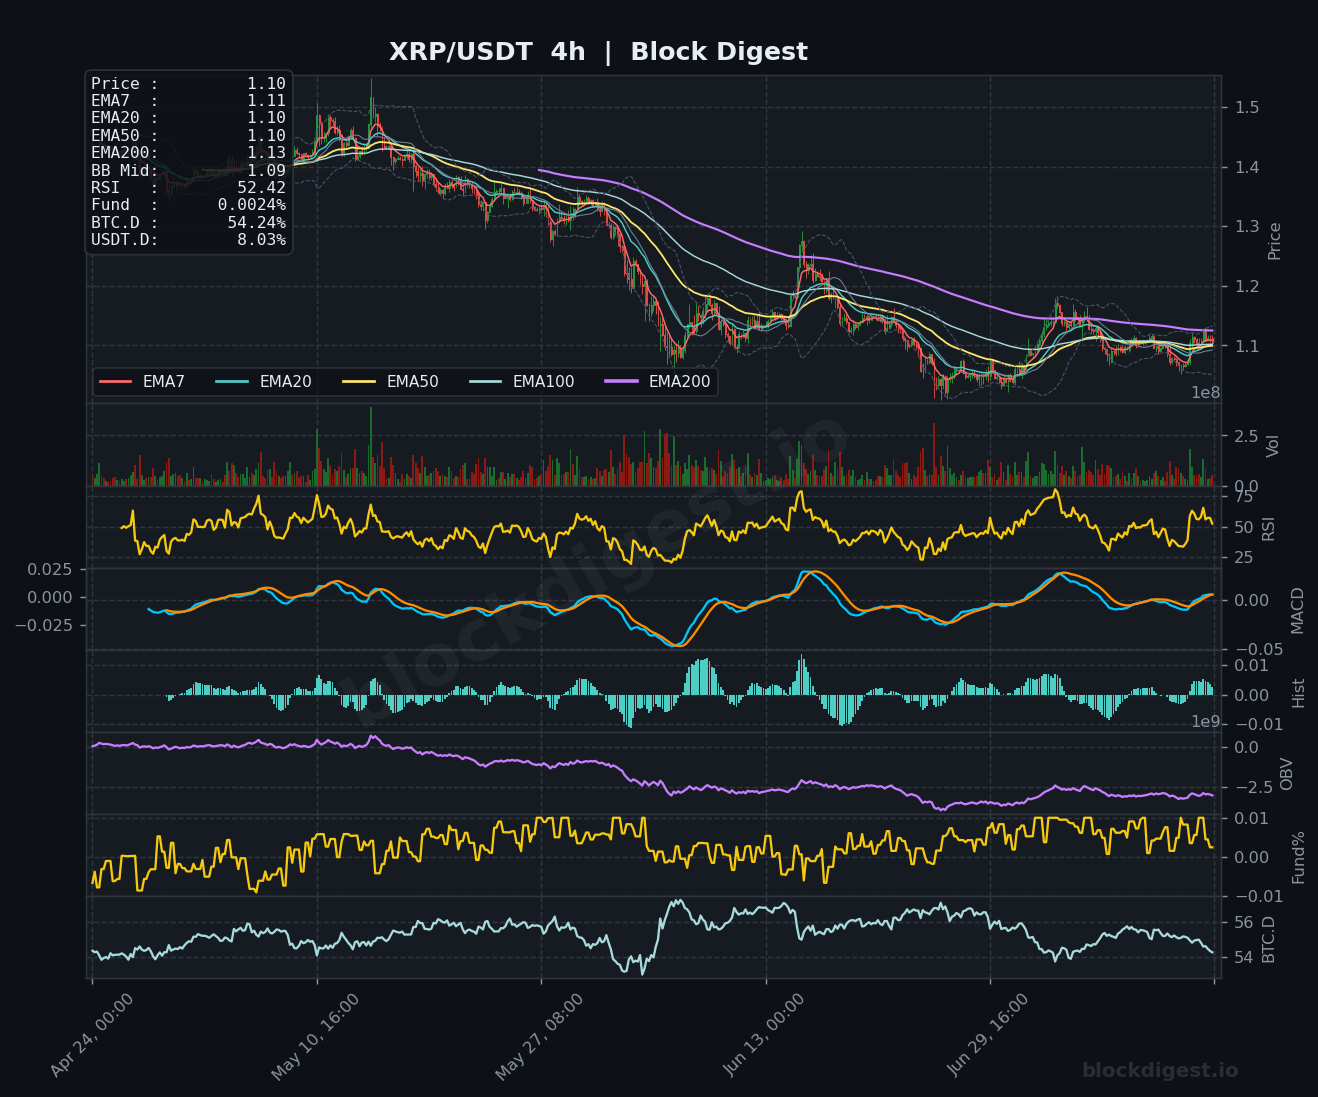Image resolution: width=1318 pixels, height=1097 pixels.
Task: Click the MACD axis label
Action: (x=1297, y=610)
